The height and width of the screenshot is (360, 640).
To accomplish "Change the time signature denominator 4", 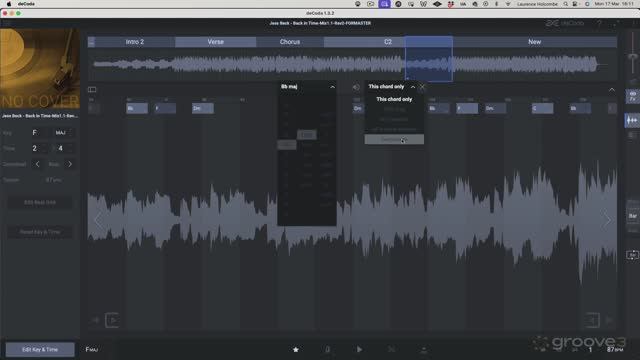I will tap(60, 148).
